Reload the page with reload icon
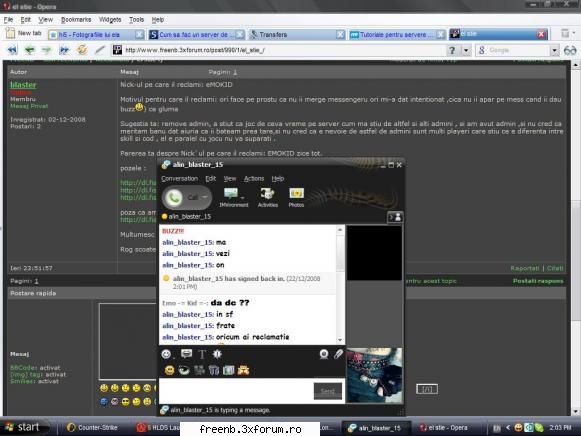 tap(82, 50)
